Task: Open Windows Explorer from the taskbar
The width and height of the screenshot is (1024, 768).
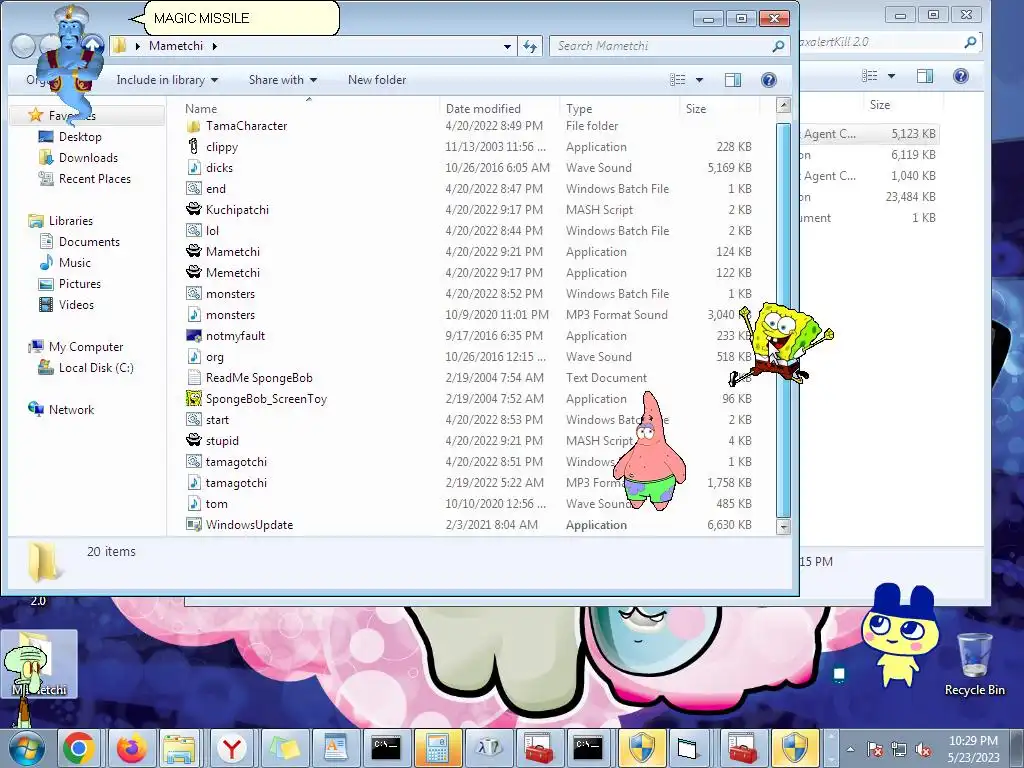Action: (180, 748)
